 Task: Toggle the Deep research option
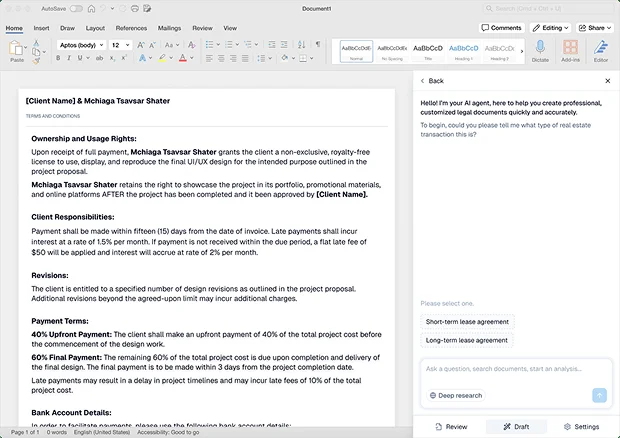456,395
